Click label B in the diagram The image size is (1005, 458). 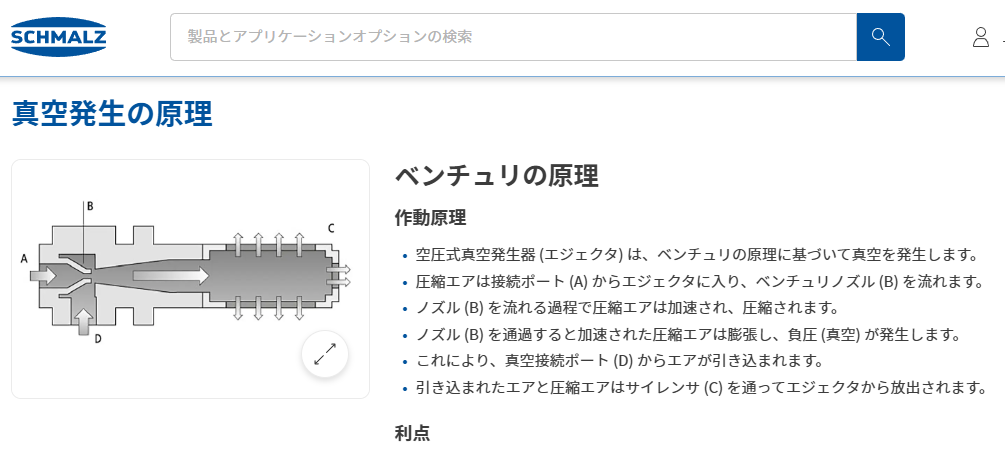[90, 206]
